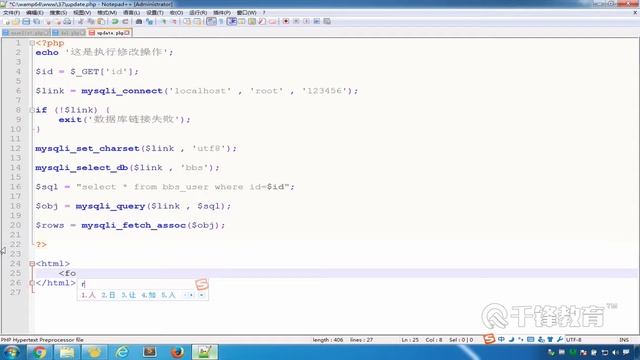The image size is (640, 360).
Task: Open the Windows Start button
Action: point(11,352)
